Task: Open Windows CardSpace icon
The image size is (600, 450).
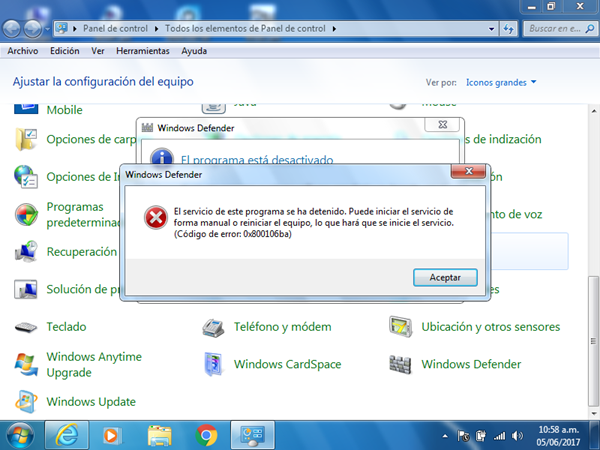Action: [x=213, y=364]
